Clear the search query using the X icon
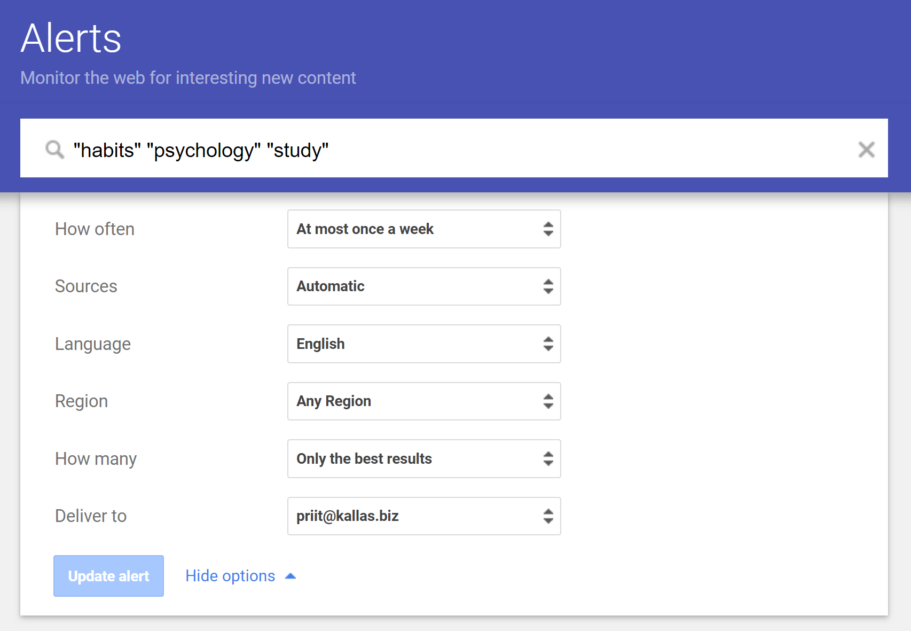The height and width of the screenshot is (631, 911). [x=866, y=149]
